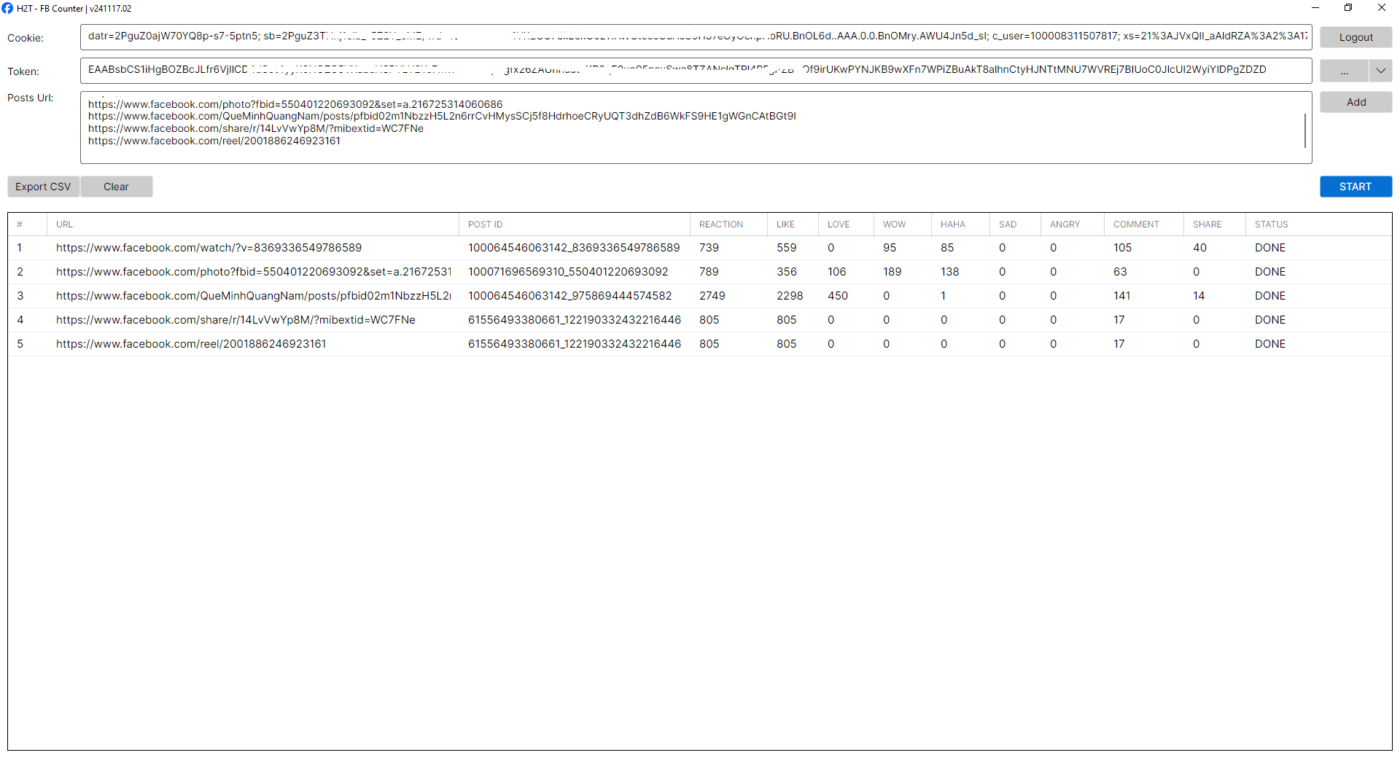
Task: Click Export CSV button
Action: click(43, 187)
